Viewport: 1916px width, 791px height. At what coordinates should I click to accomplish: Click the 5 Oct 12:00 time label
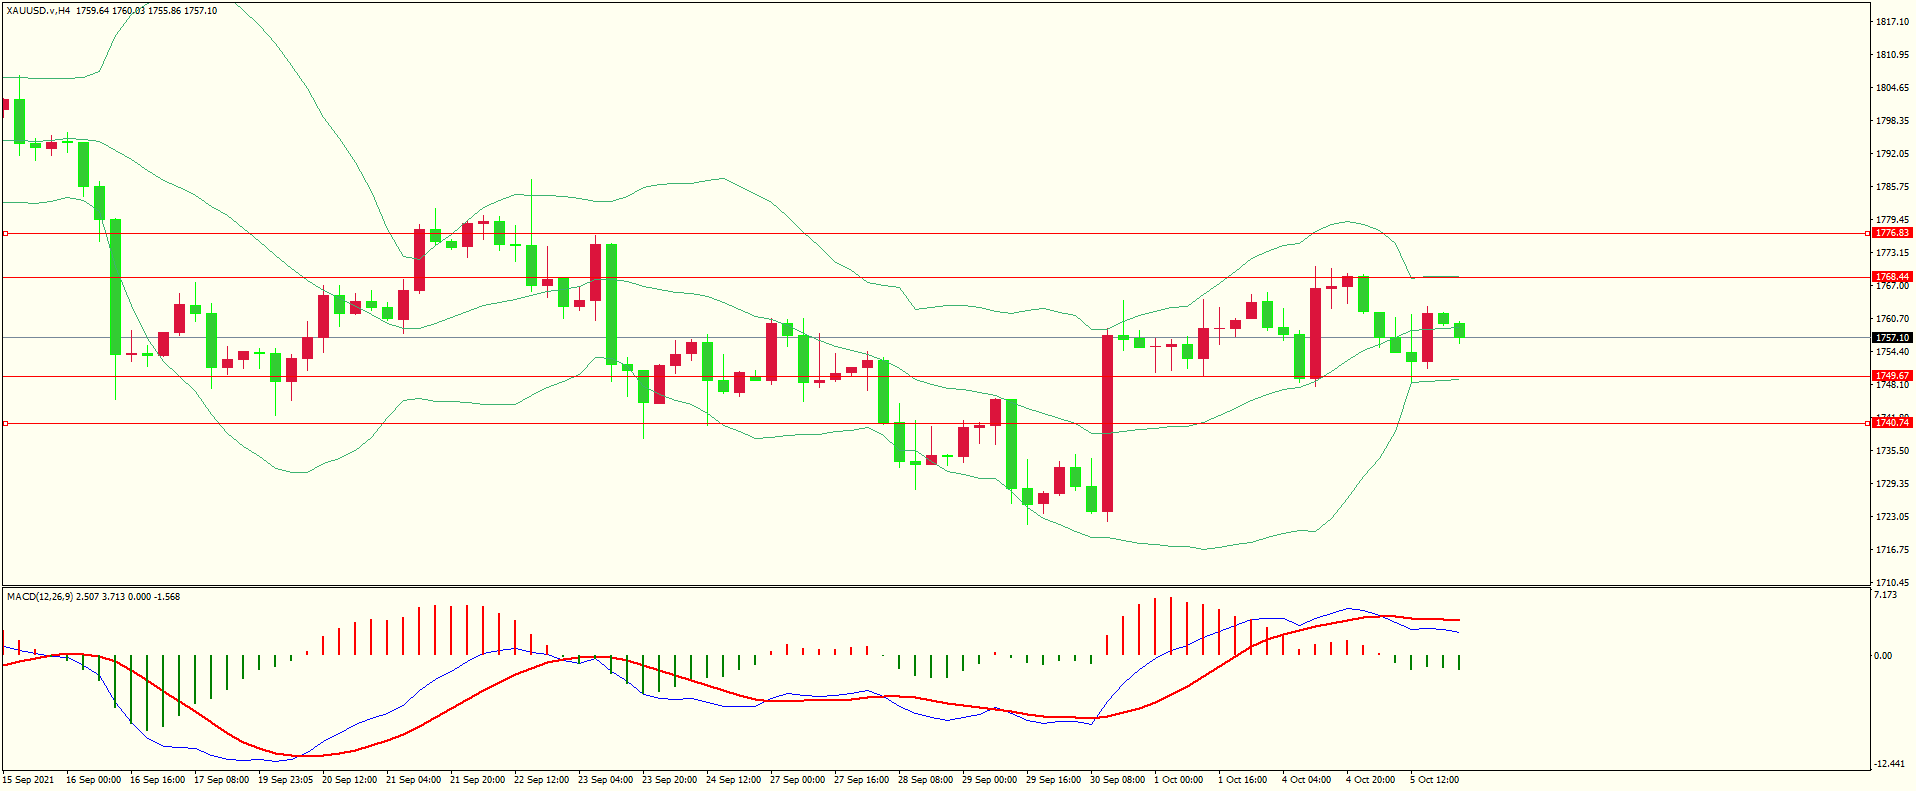point(1434,780)
